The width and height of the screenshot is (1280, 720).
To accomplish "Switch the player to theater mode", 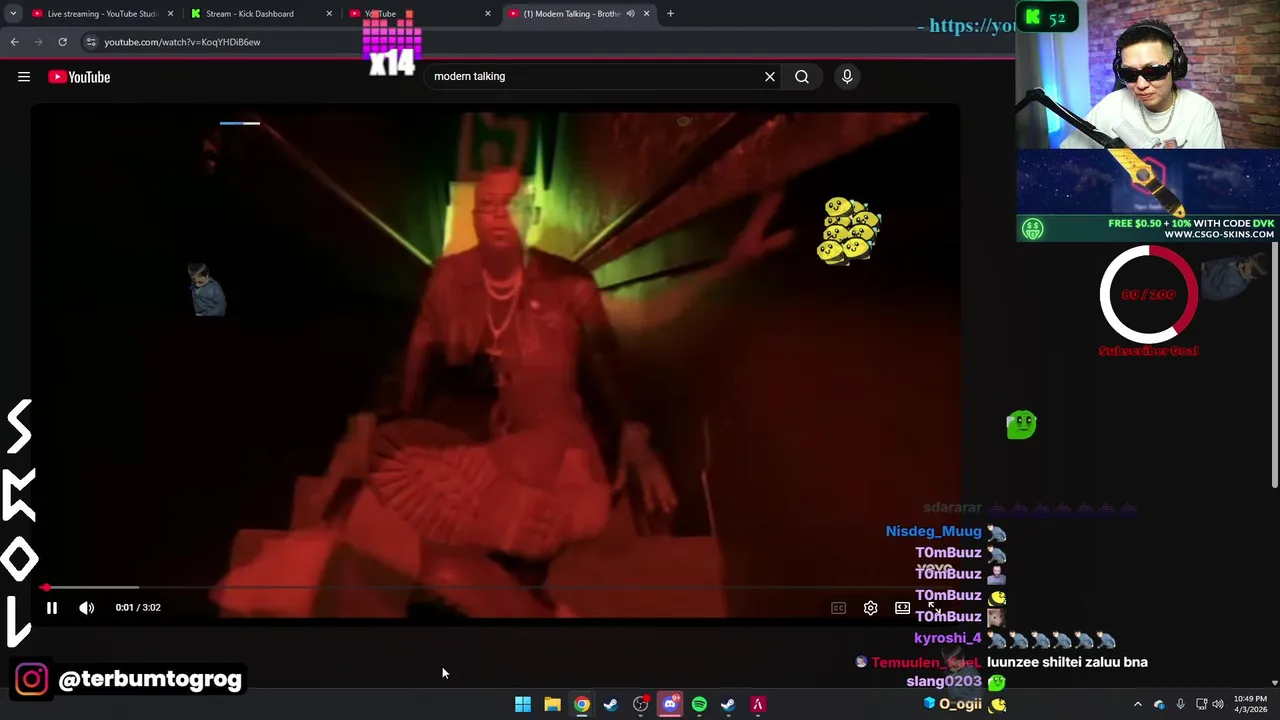I will (902, 608).
